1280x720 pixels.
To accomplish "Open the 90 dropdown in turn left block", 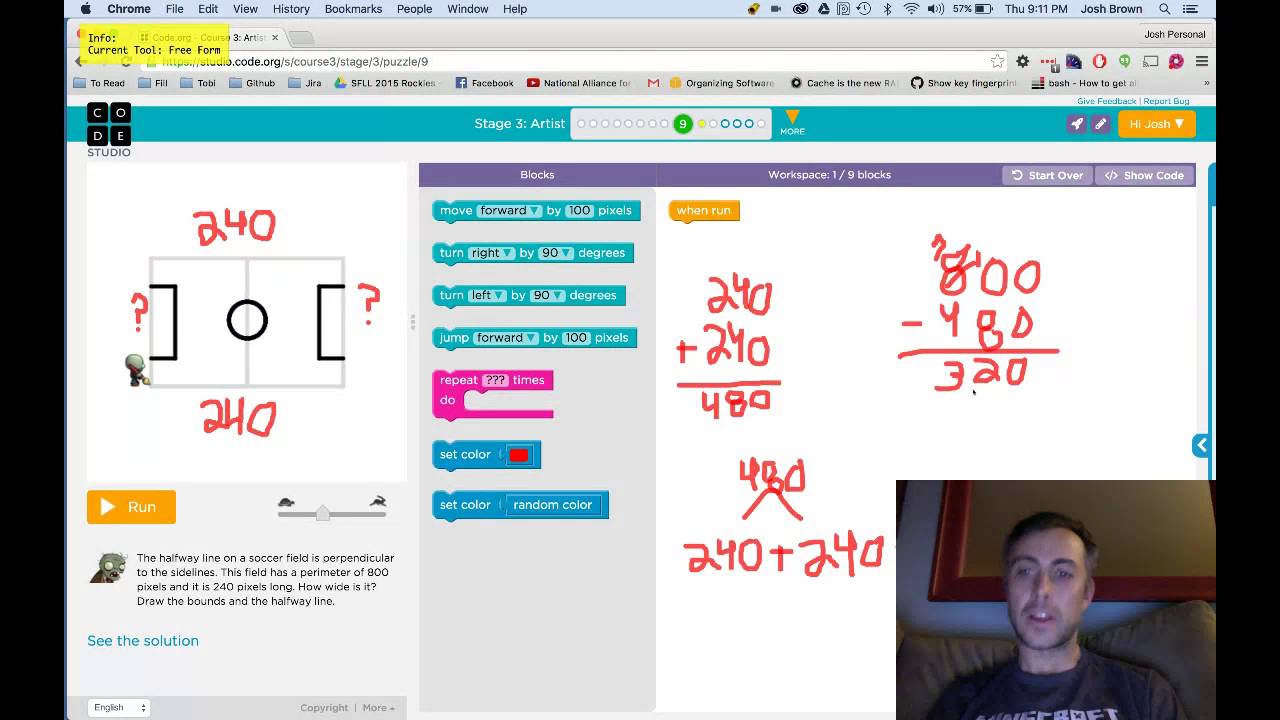I will (x=547, y=296).
